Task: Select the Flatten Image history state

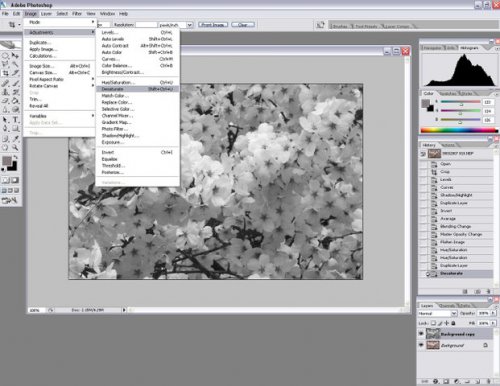Action: pos(456,242)
